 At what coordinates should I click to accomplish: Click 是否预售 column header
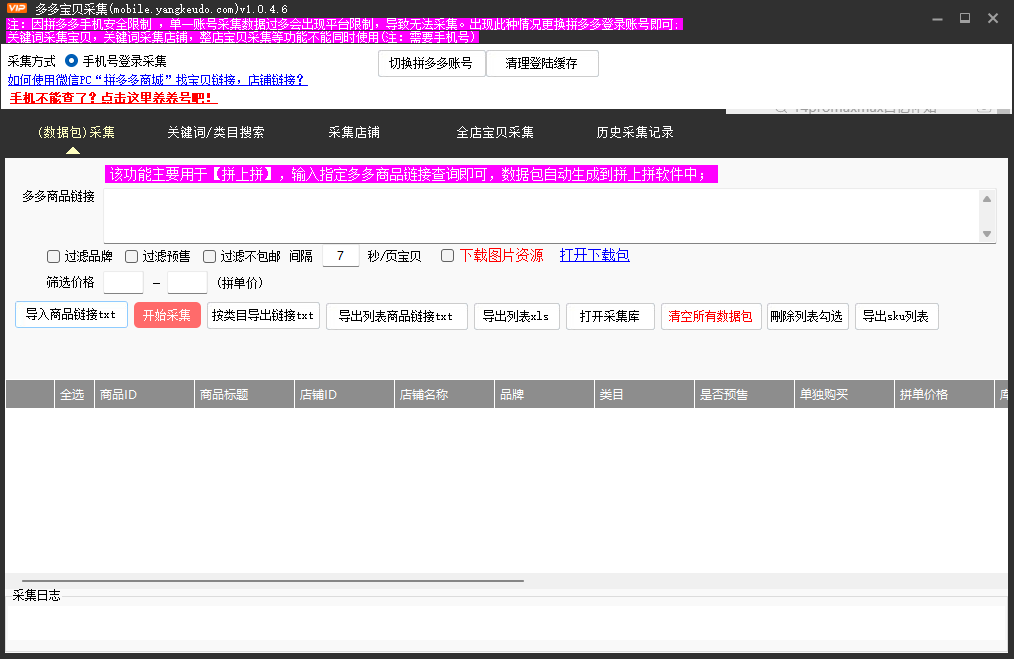pos(744,394)
